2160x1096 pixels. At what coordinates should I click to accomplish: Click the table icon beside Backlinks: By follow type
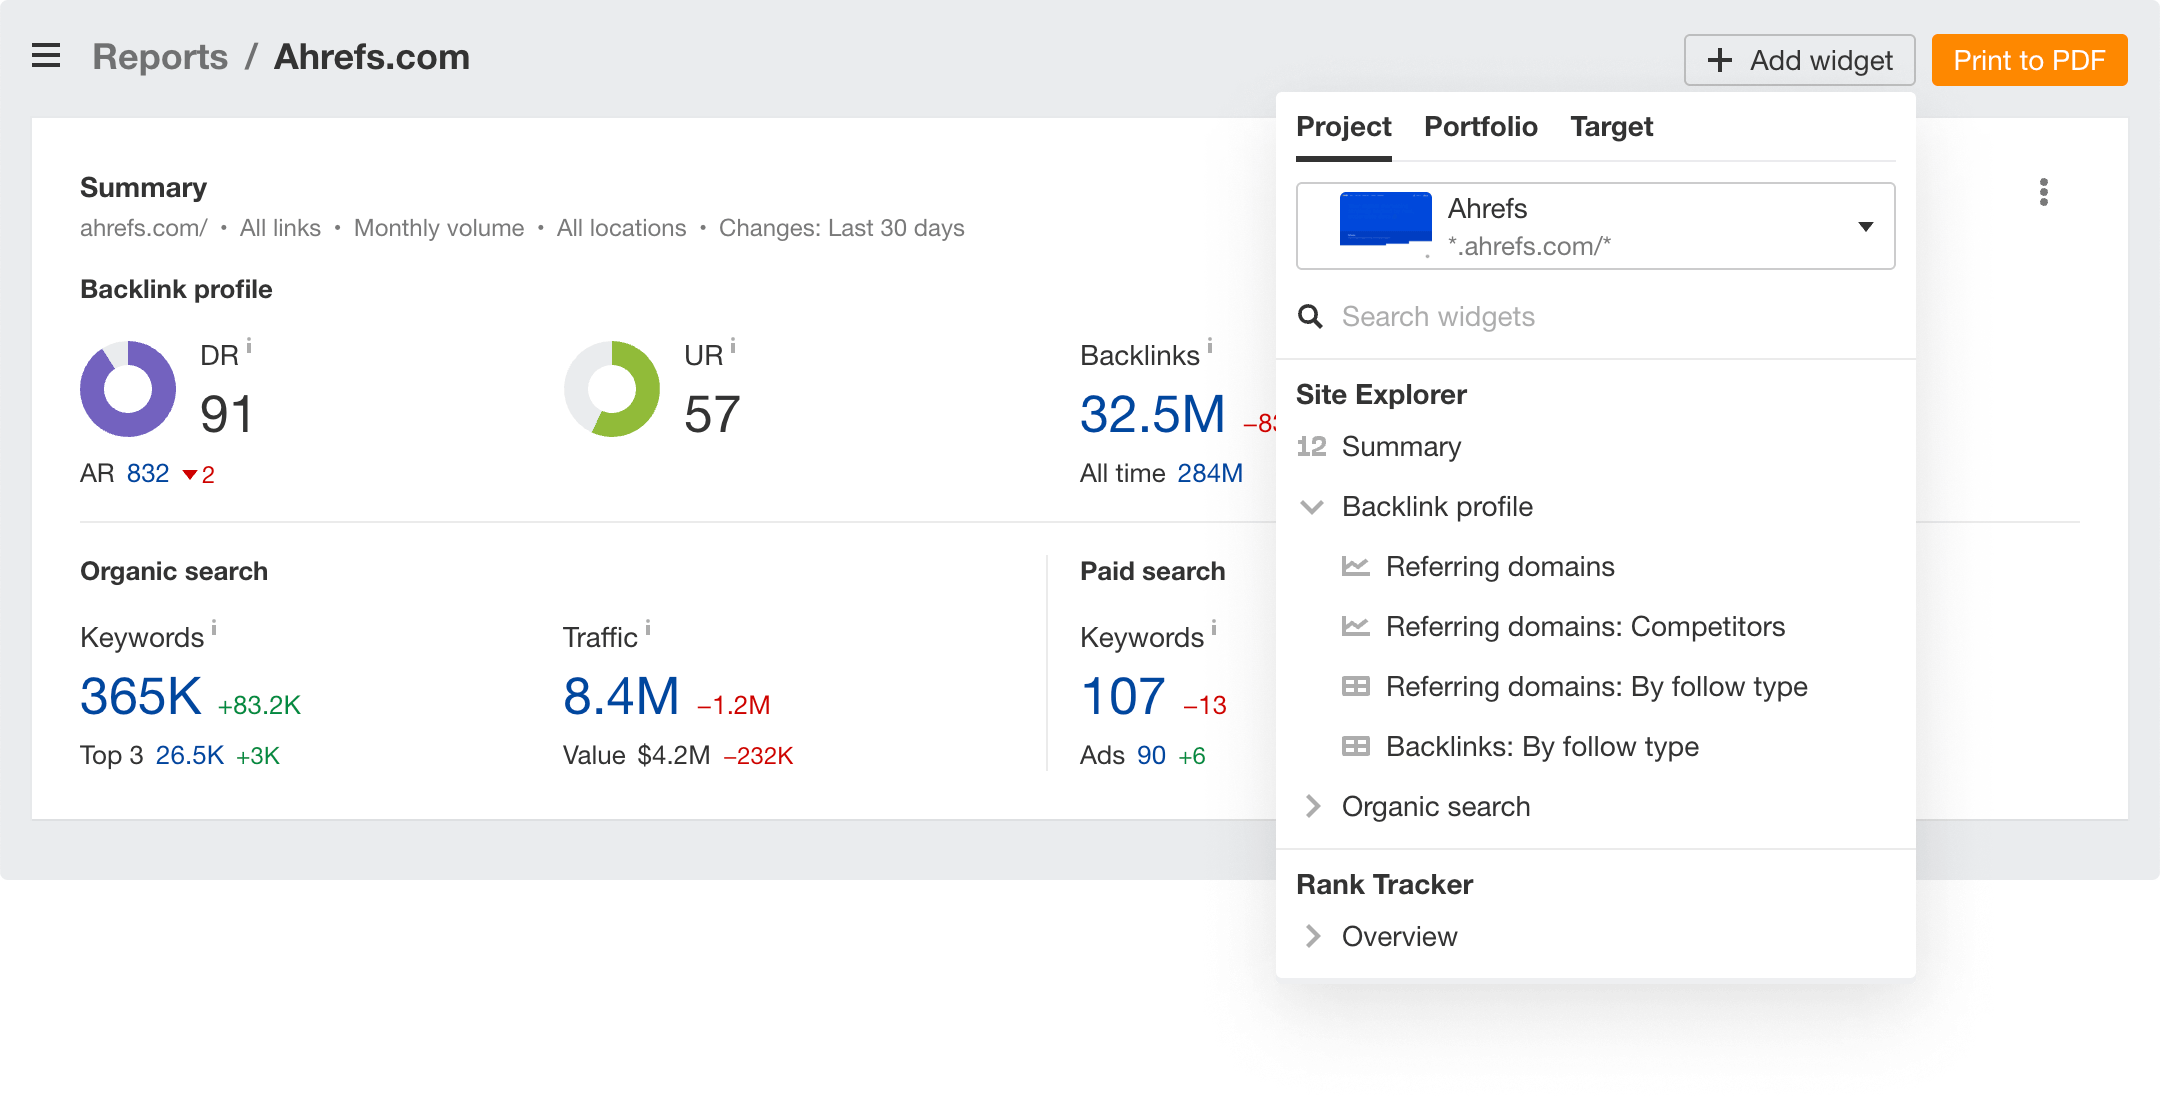click(1355, 747)
